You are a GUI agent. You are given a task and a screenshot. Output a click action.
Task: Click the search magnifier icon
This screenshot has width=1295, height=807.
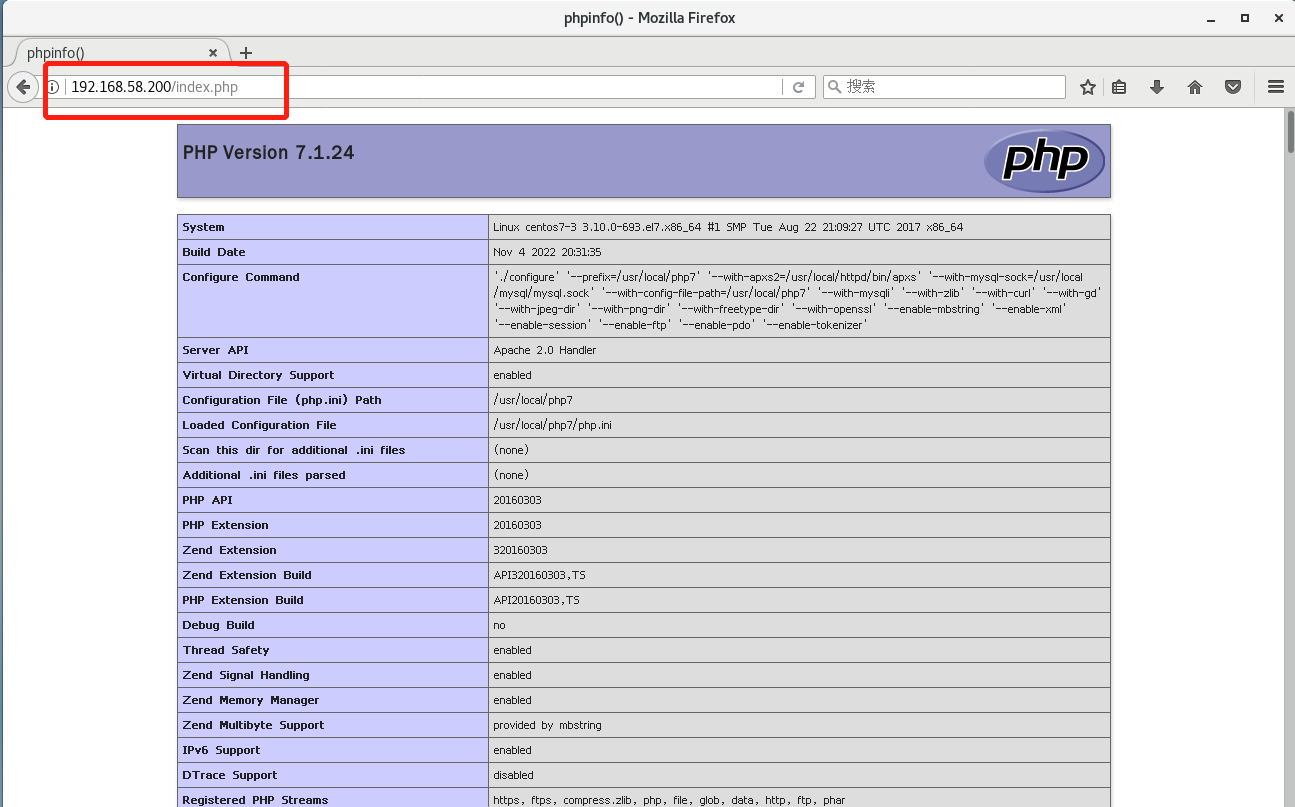point(834,87)
